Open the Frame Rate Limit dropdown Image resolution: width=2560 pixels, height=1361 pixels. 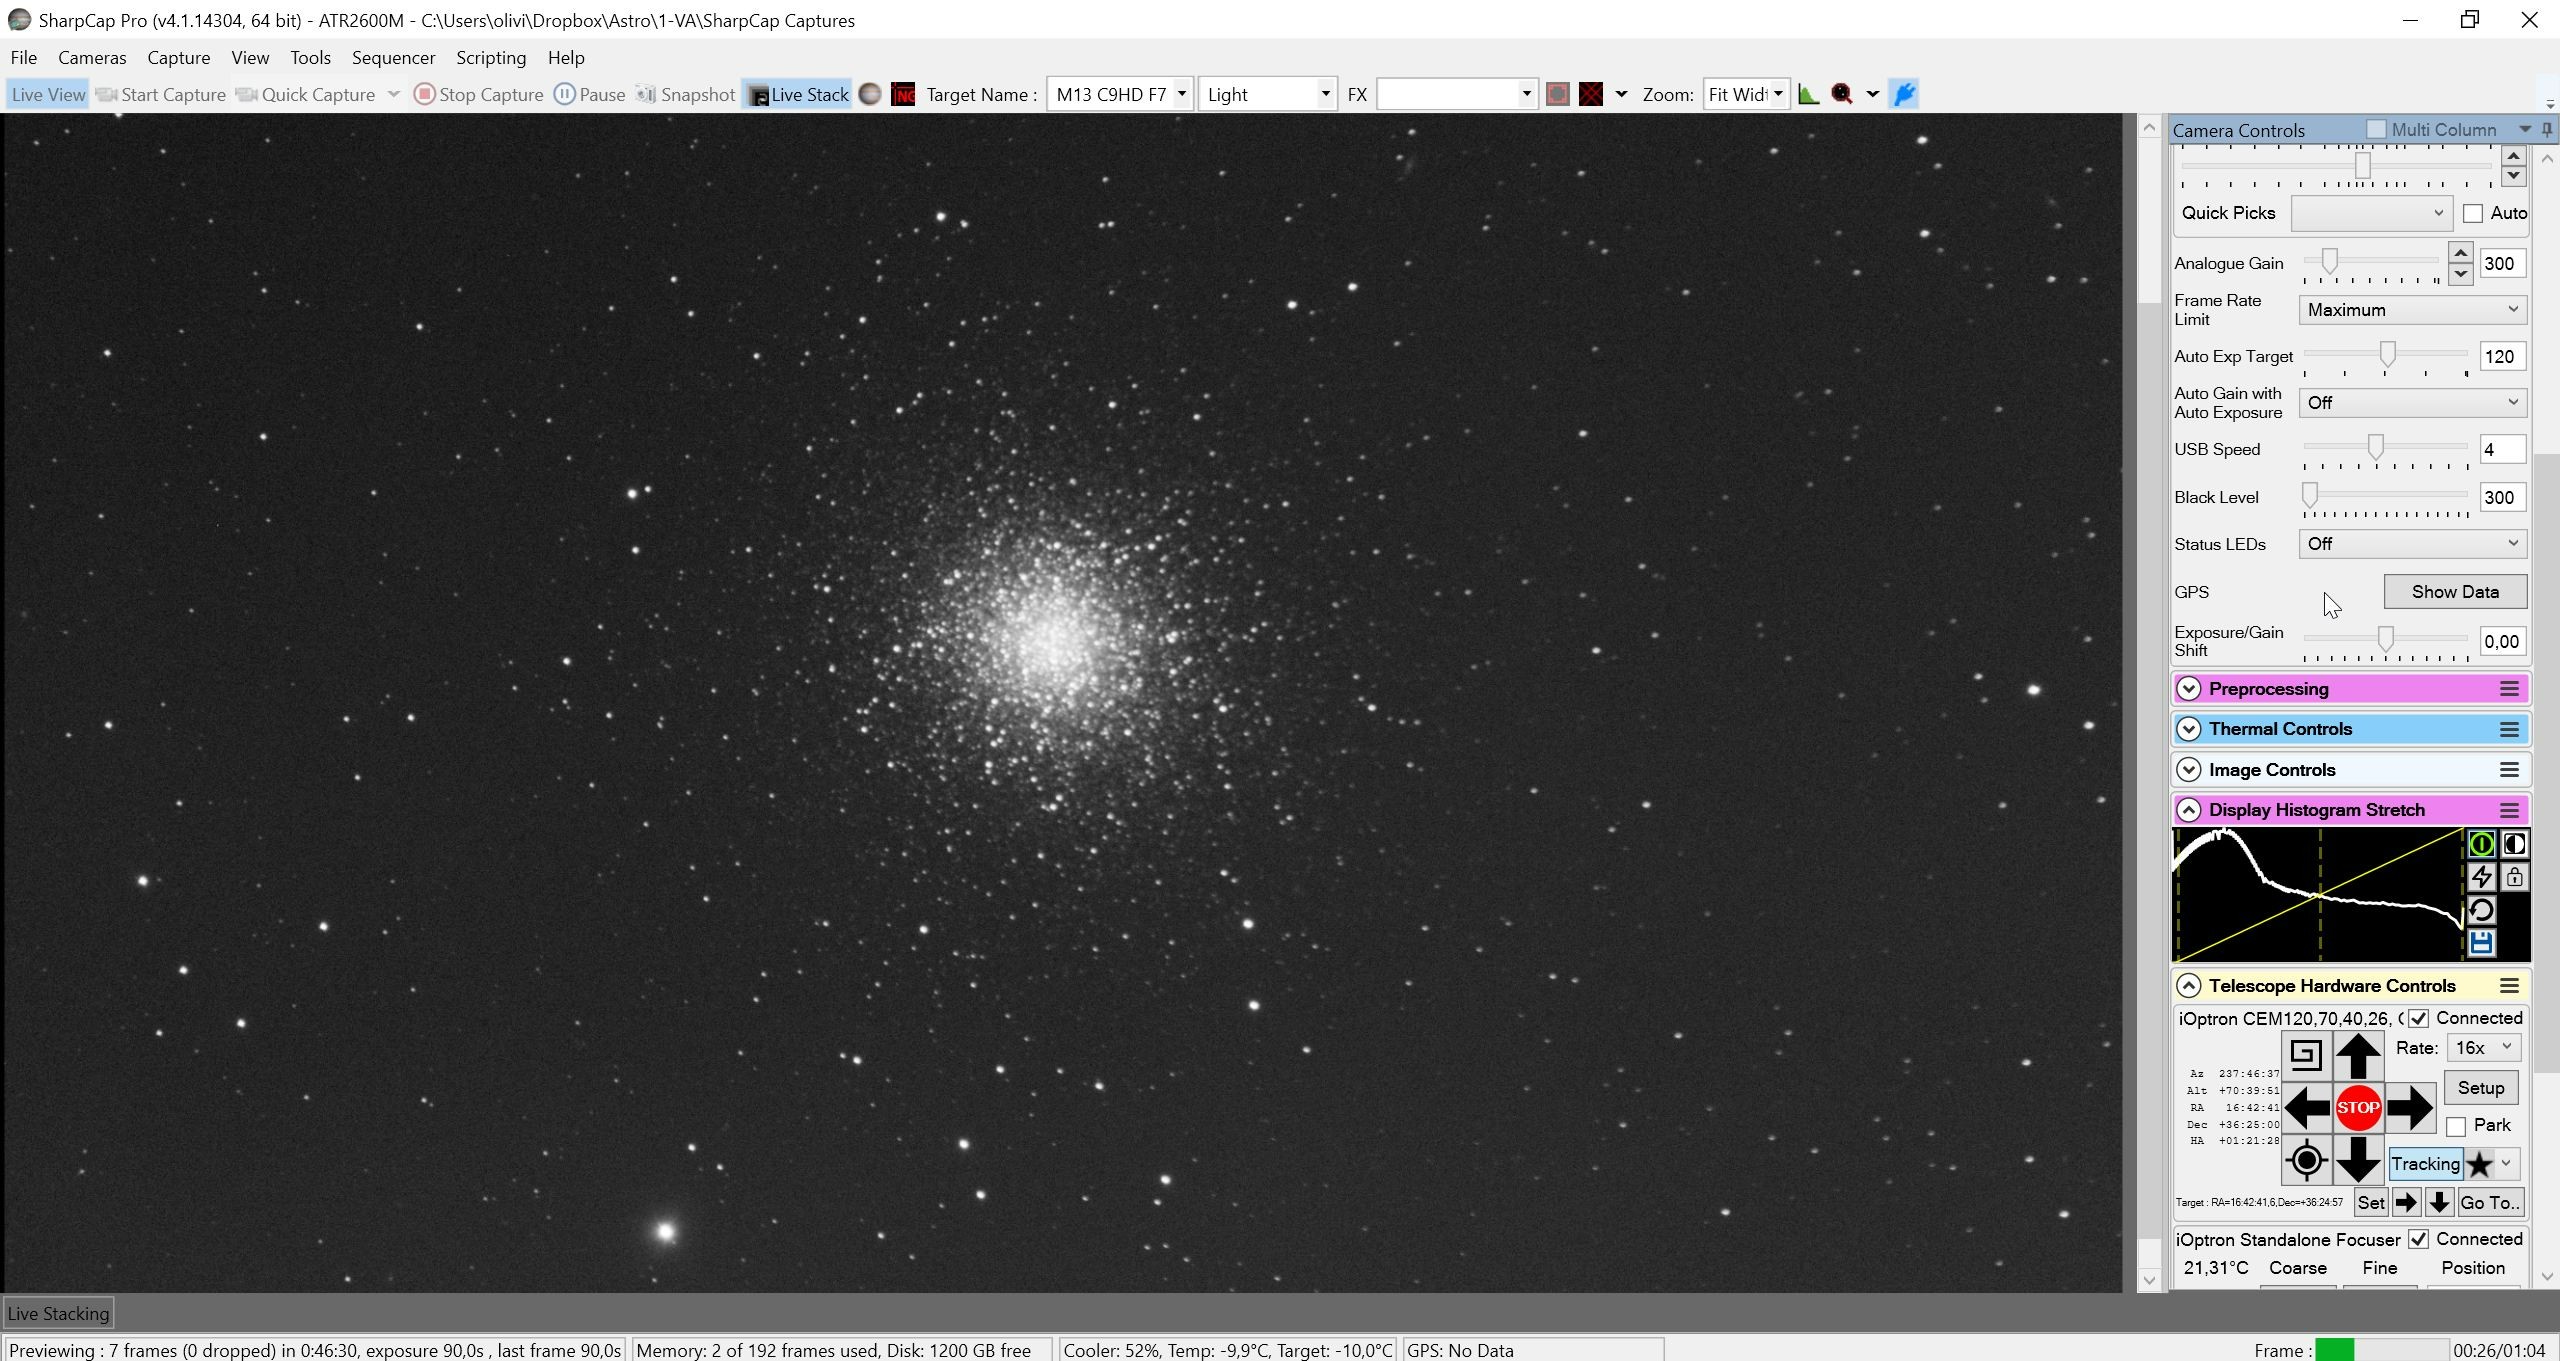pos(2412,310)
